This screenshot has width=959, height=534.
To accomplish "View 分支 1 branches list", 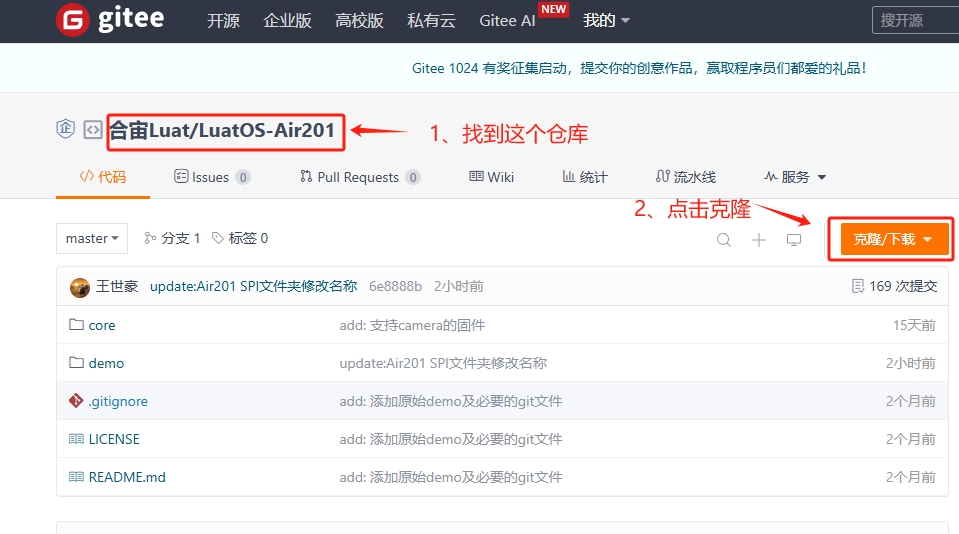I will [x=172, y=239].
